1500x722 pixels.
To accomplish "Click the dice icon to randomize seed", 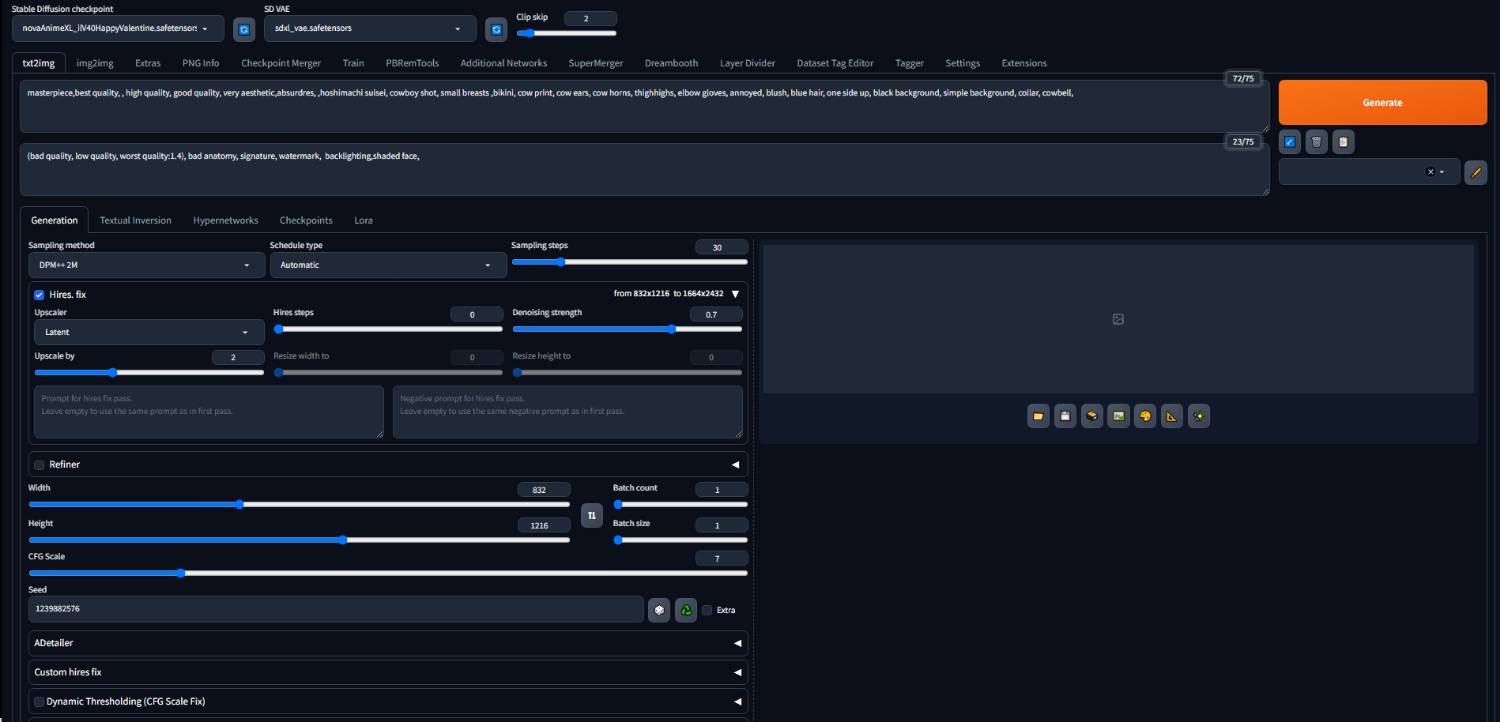I will click(659, 610).
